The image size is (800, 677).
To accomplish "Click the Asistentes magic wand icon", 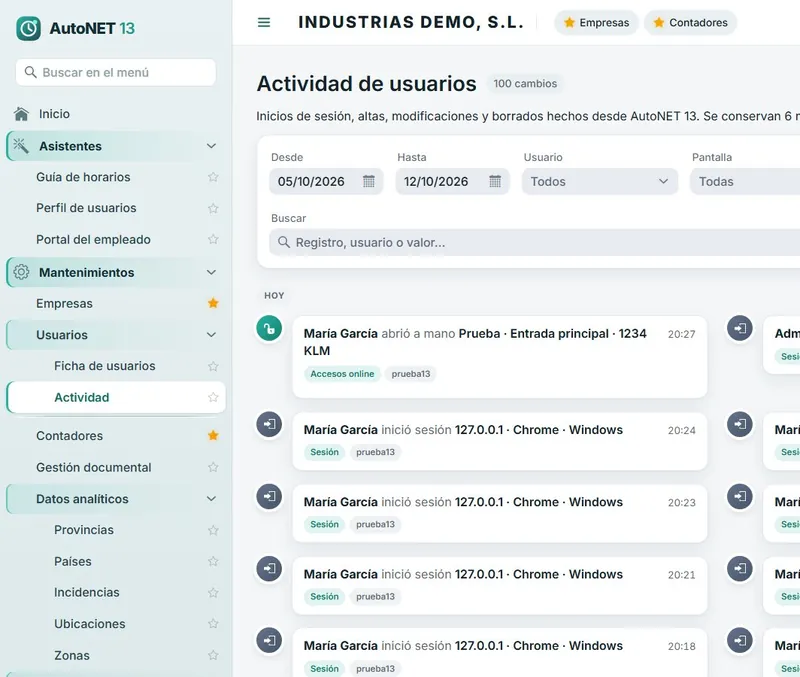I will tap(21, 146).
